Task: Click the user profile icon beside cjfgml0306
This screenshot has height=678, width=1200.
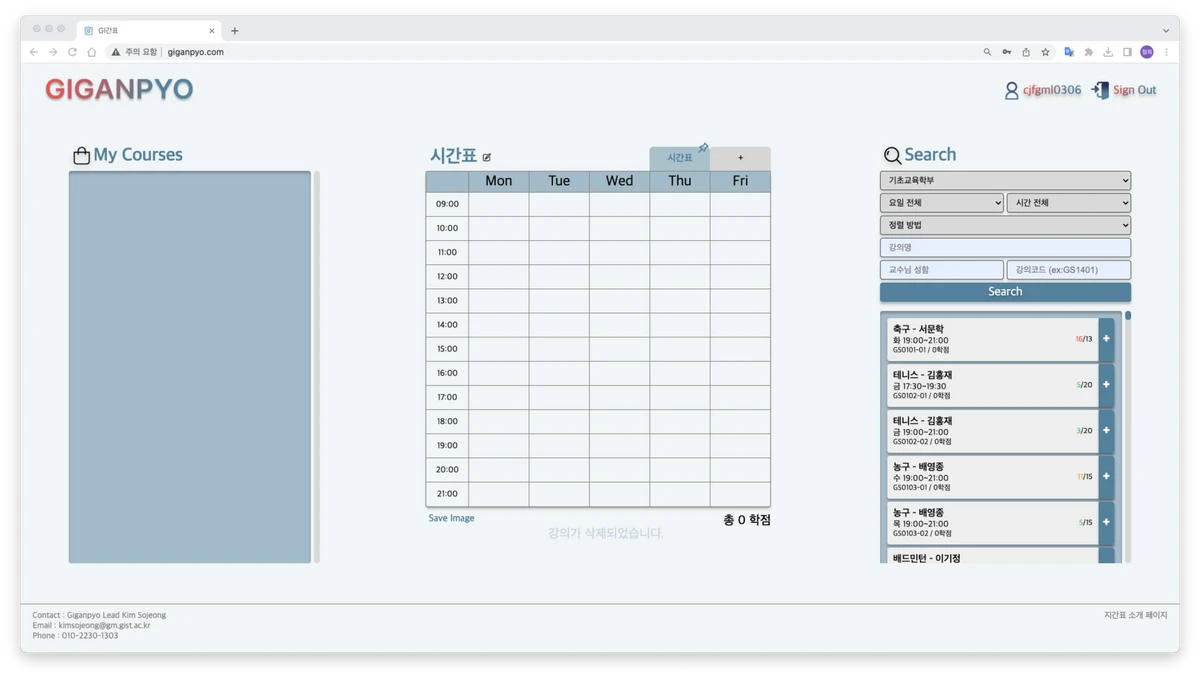Action: pos(1011,90)
